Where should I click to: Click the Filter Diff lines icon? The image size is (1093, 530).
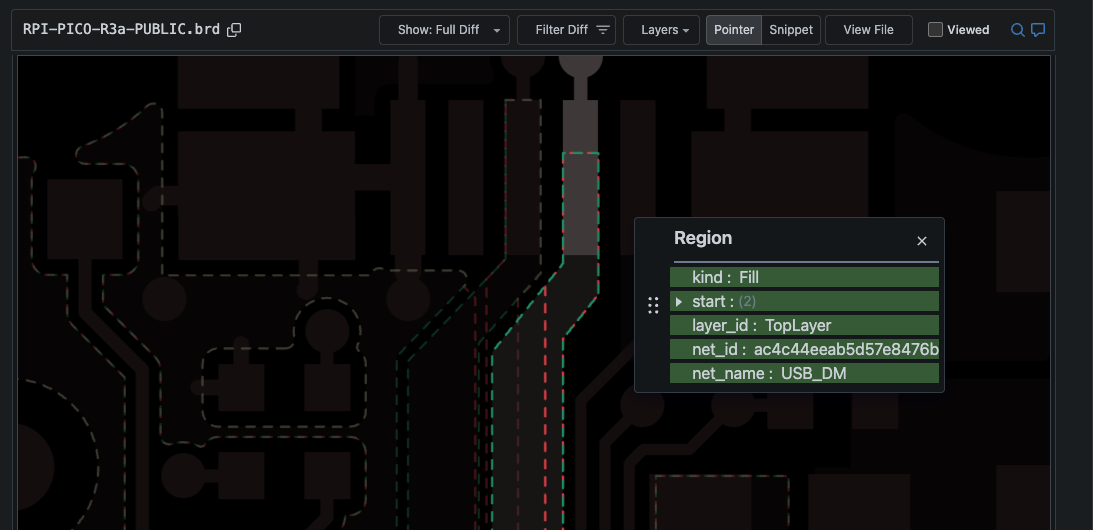click(603, 30)
